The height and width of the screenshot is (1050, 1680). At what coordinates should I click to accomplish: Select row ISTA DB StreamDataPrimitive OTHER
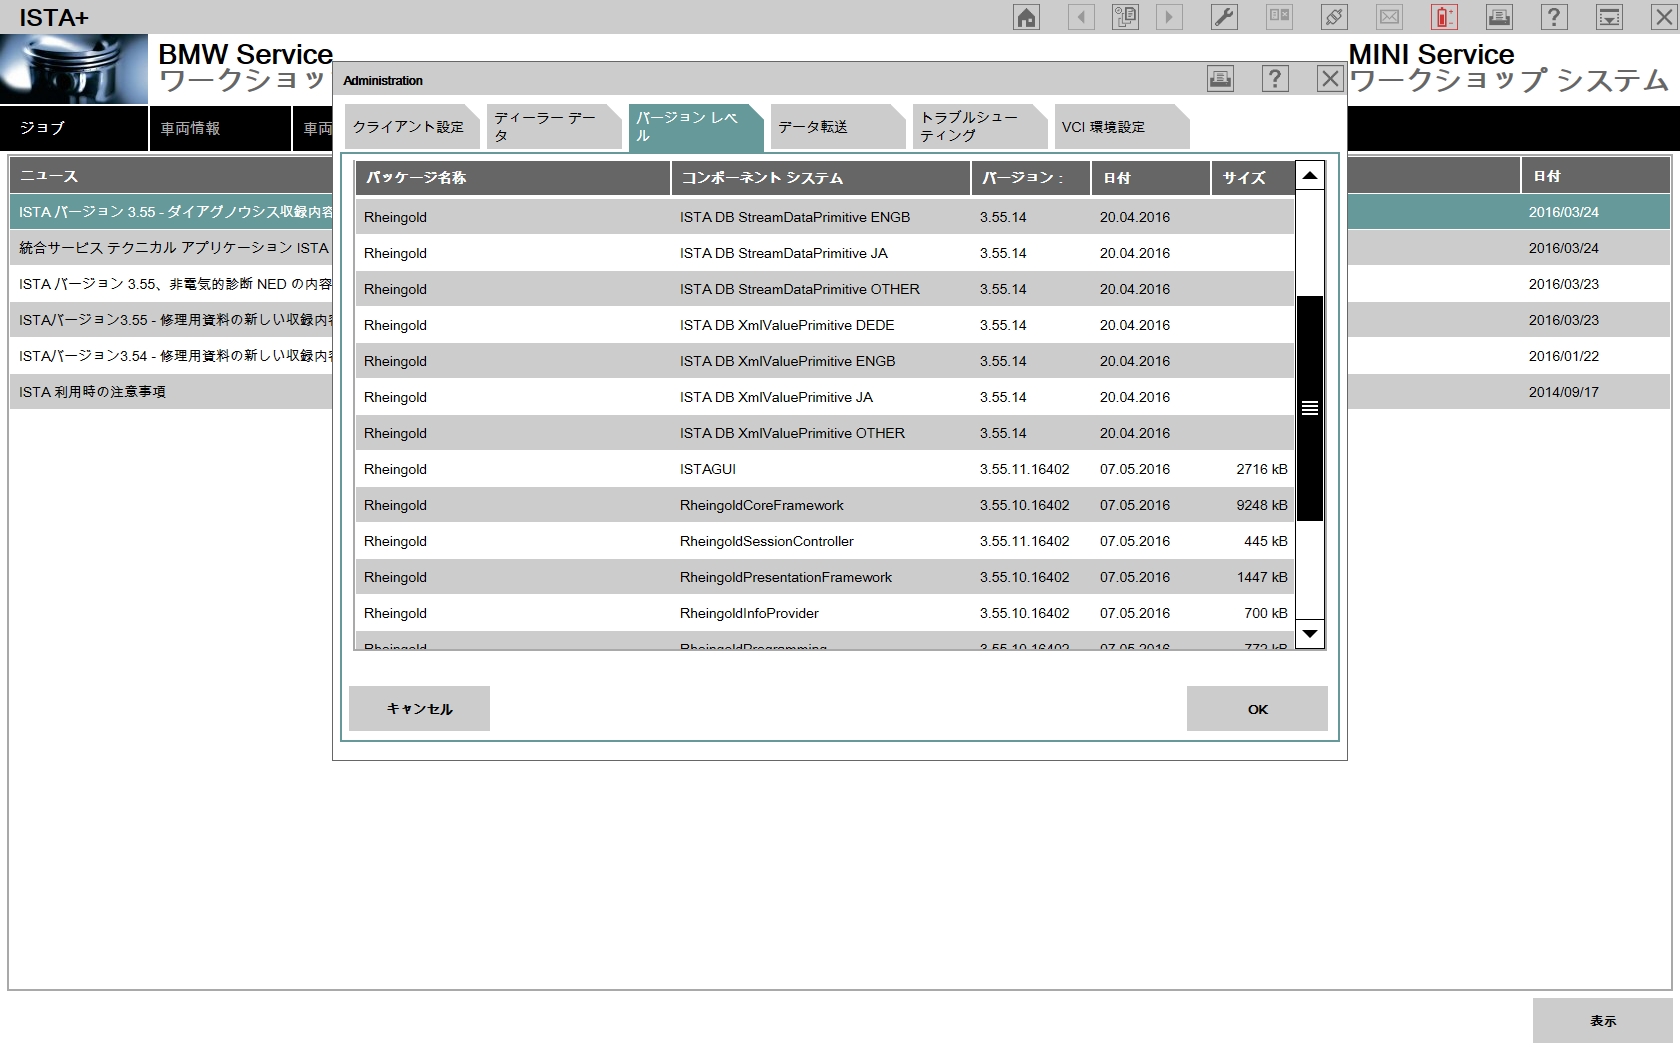click(825, 289)
